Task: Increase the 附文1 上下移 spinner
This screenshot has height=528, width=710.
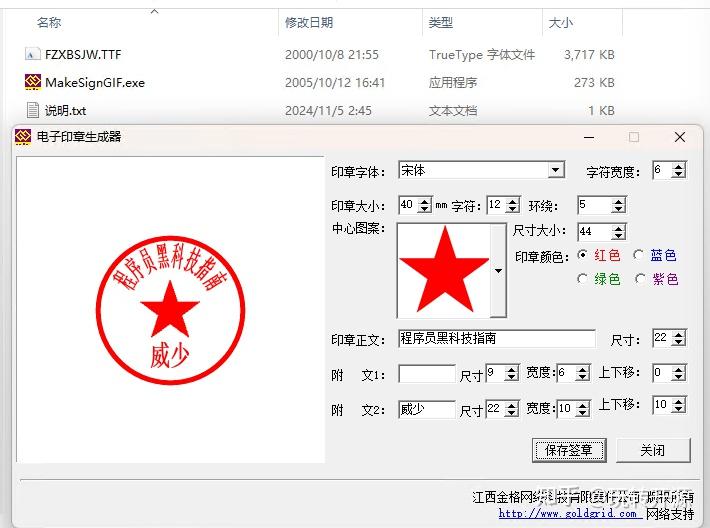Action: coord(678,369)
